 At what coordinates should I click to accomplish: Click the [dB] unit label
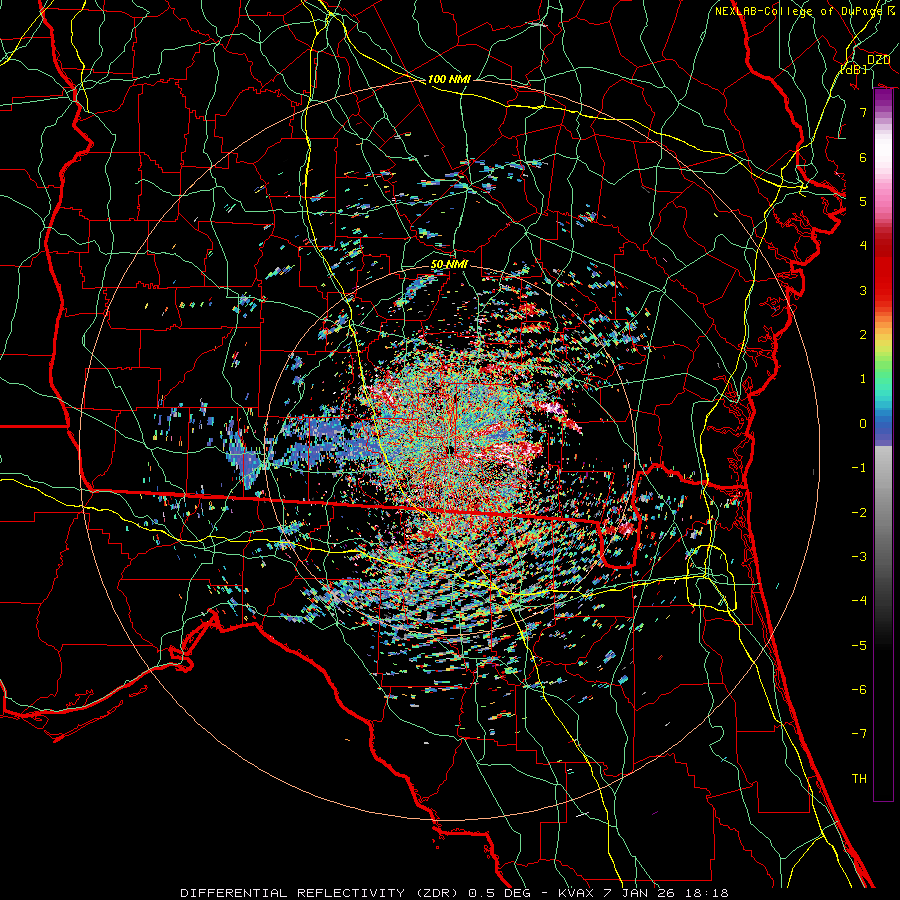tap(853, 69)
